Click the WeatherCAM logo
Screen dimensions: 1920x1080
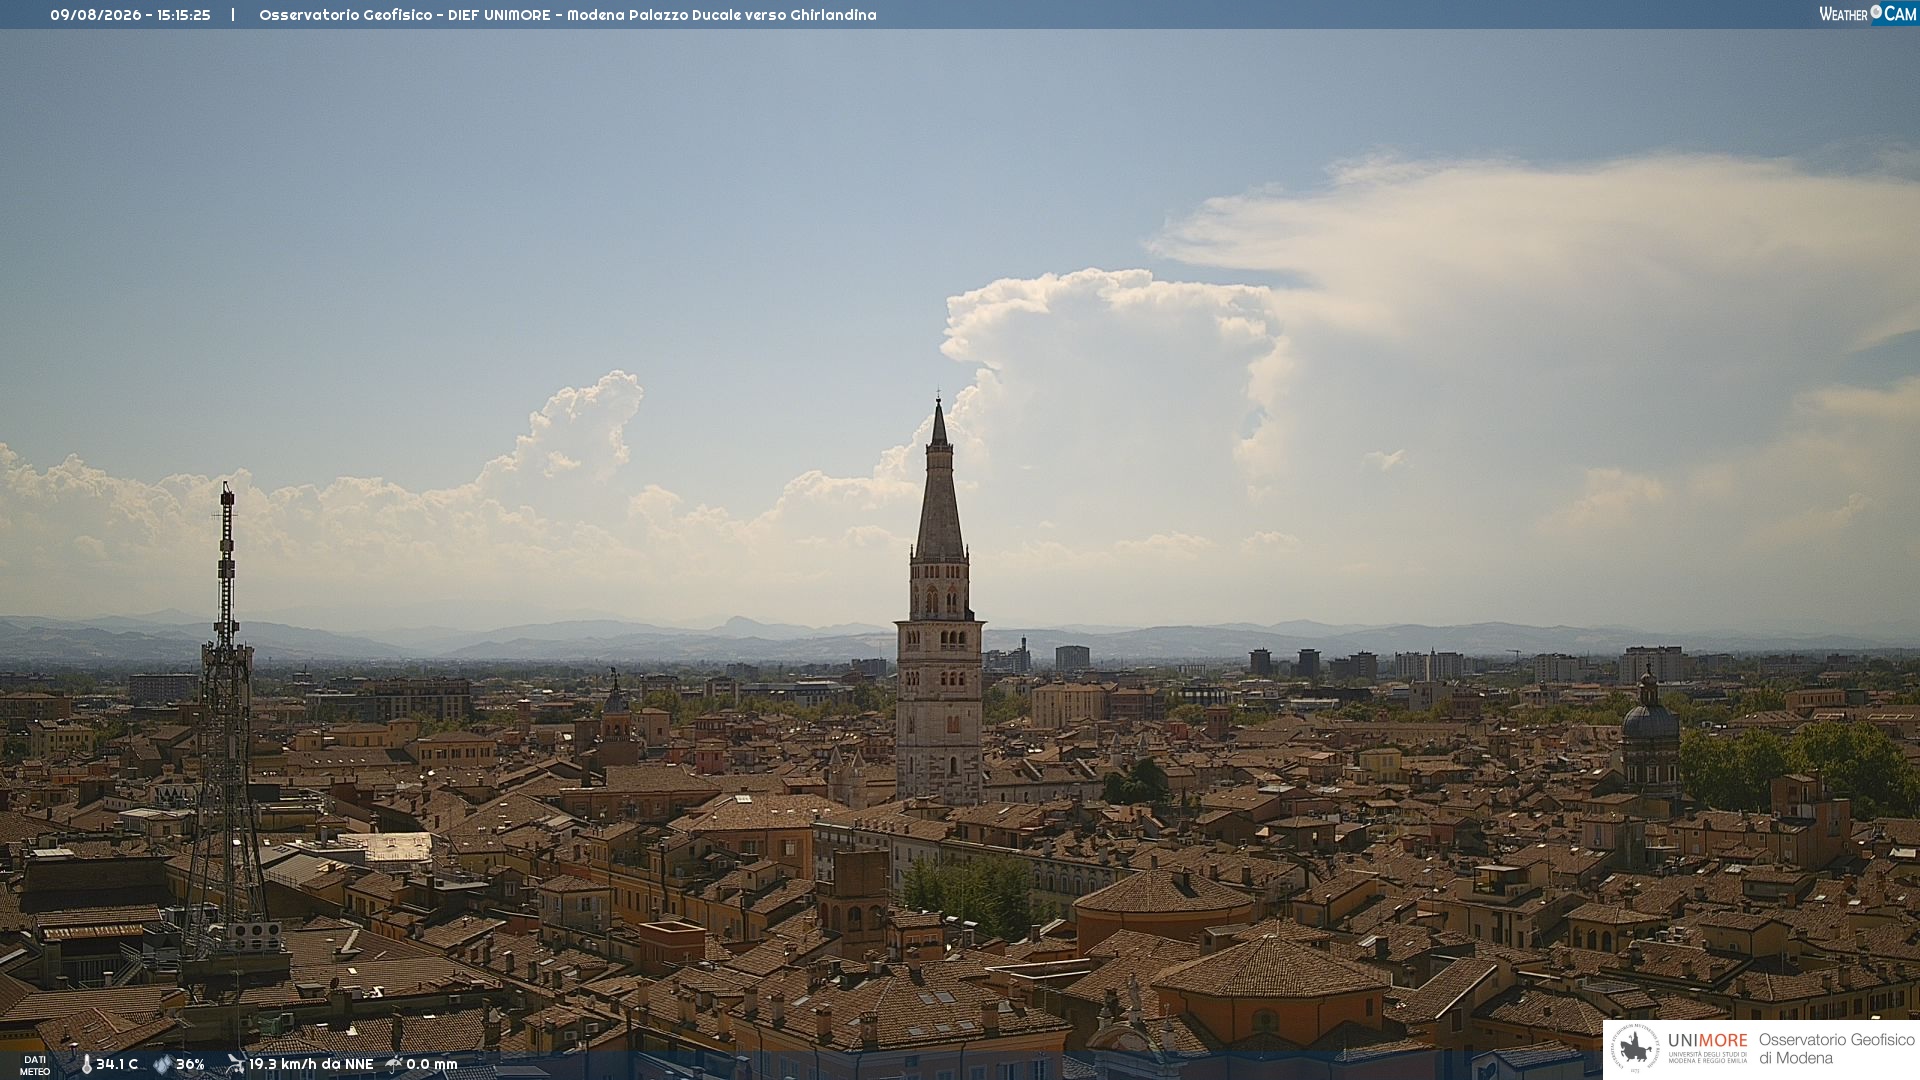point(1868,14)
